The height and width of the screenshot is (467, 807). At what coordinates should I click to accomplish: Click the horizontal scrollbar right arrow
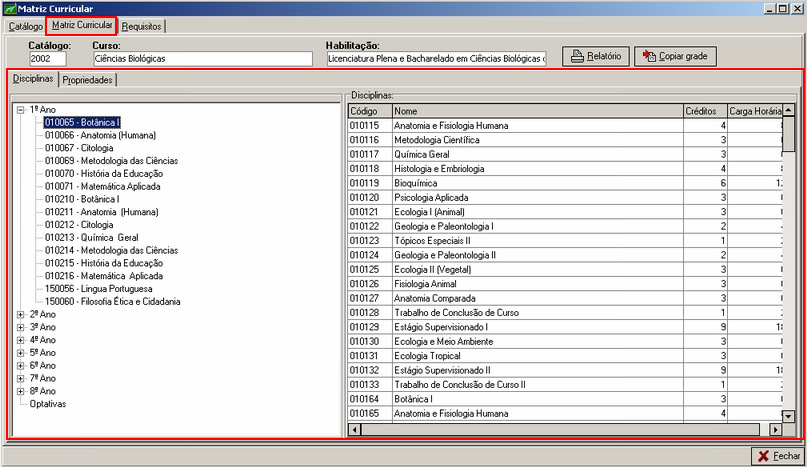(x=775, y=429)
